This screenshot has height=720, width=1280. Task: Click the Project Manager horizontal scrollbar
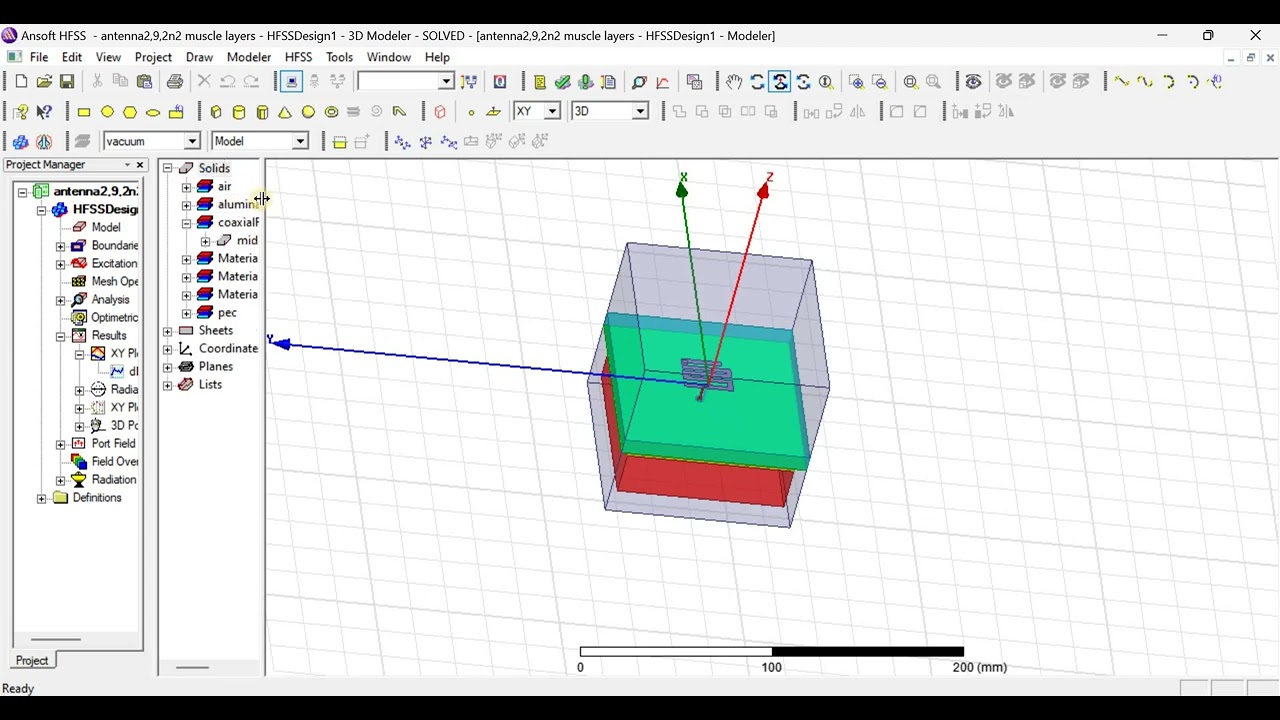click(x=56, y=639)
